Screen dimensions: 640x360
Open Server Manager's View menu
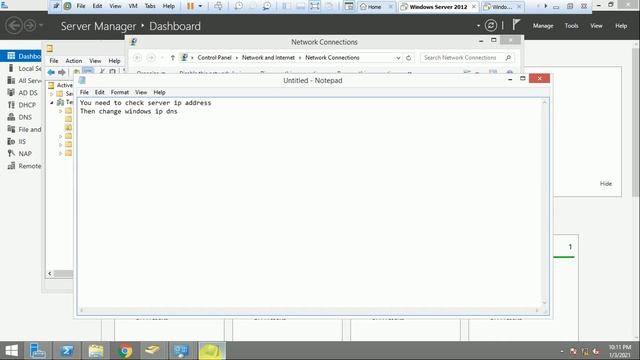point(596,26)
